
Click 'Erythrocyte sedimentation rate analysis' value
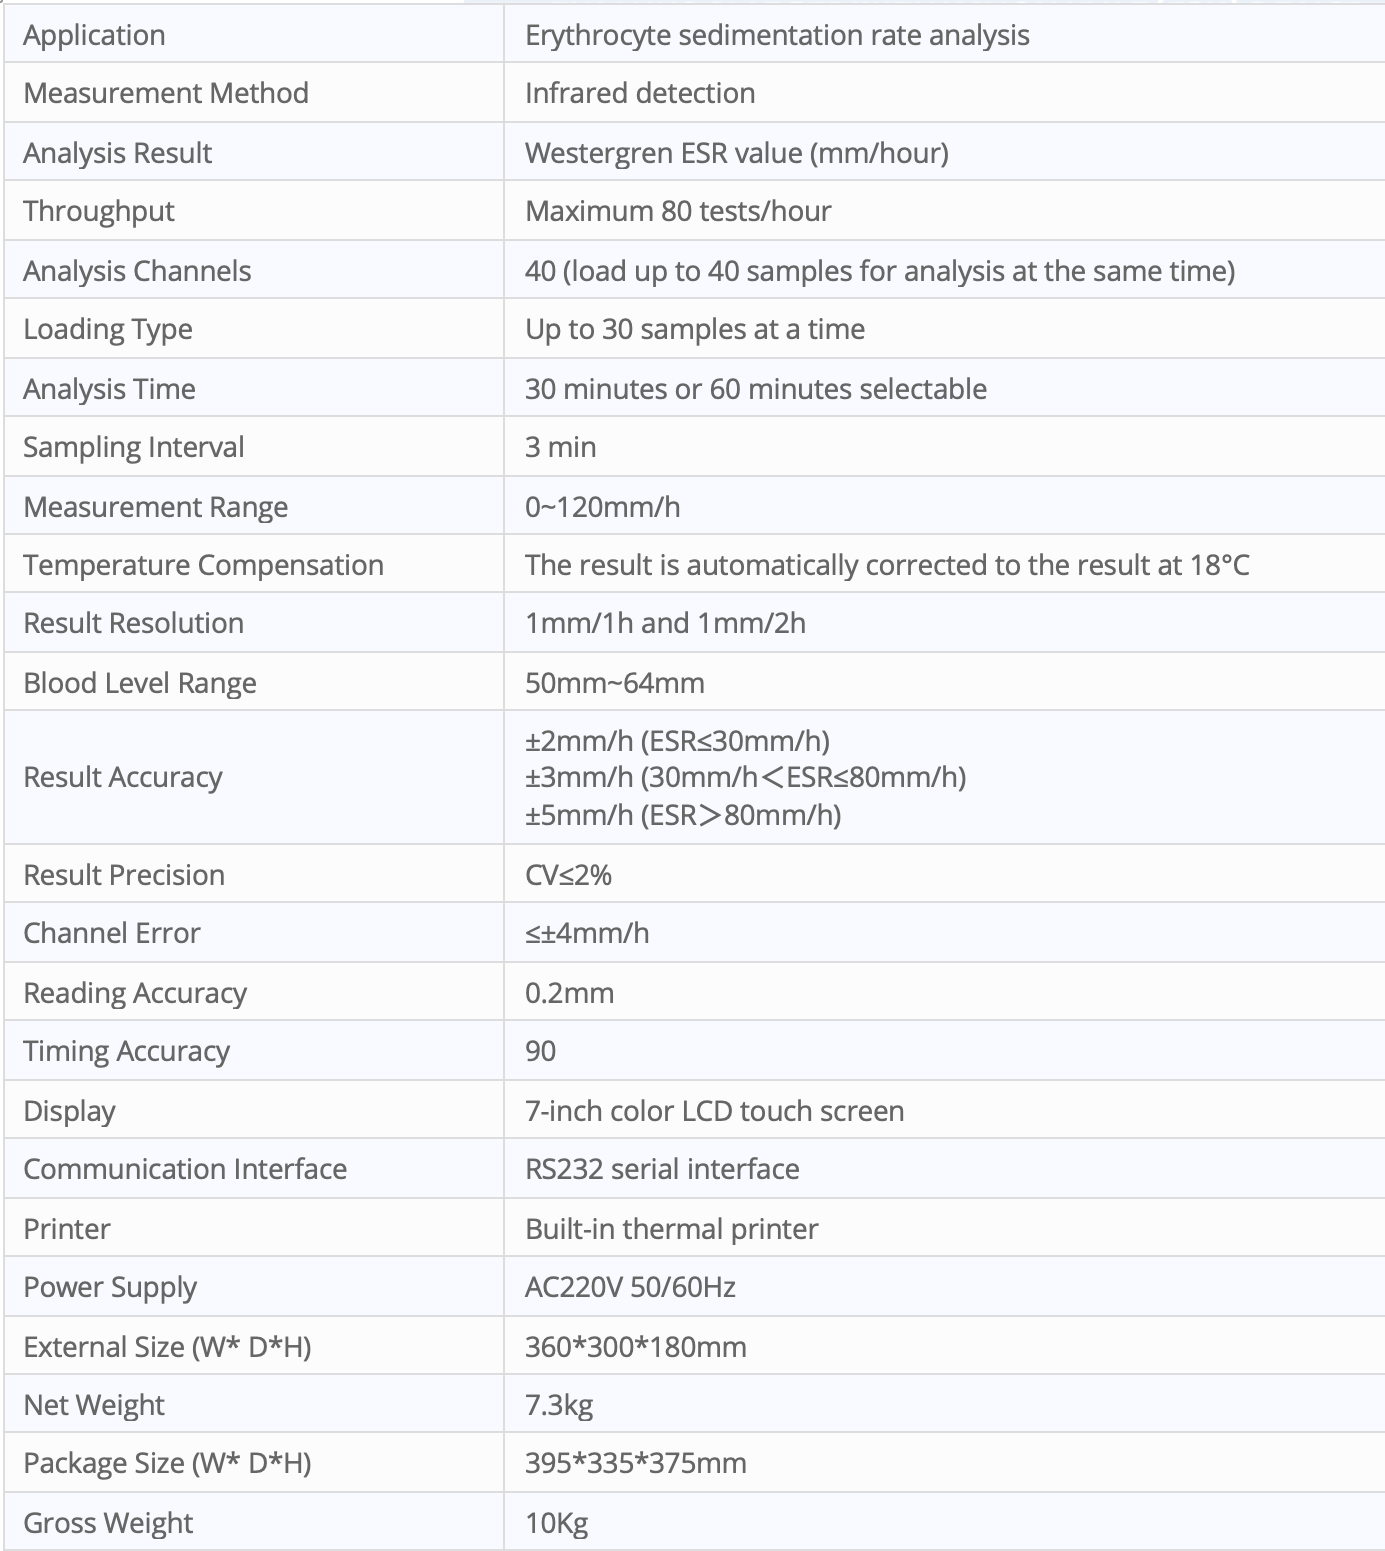(777, 35)
